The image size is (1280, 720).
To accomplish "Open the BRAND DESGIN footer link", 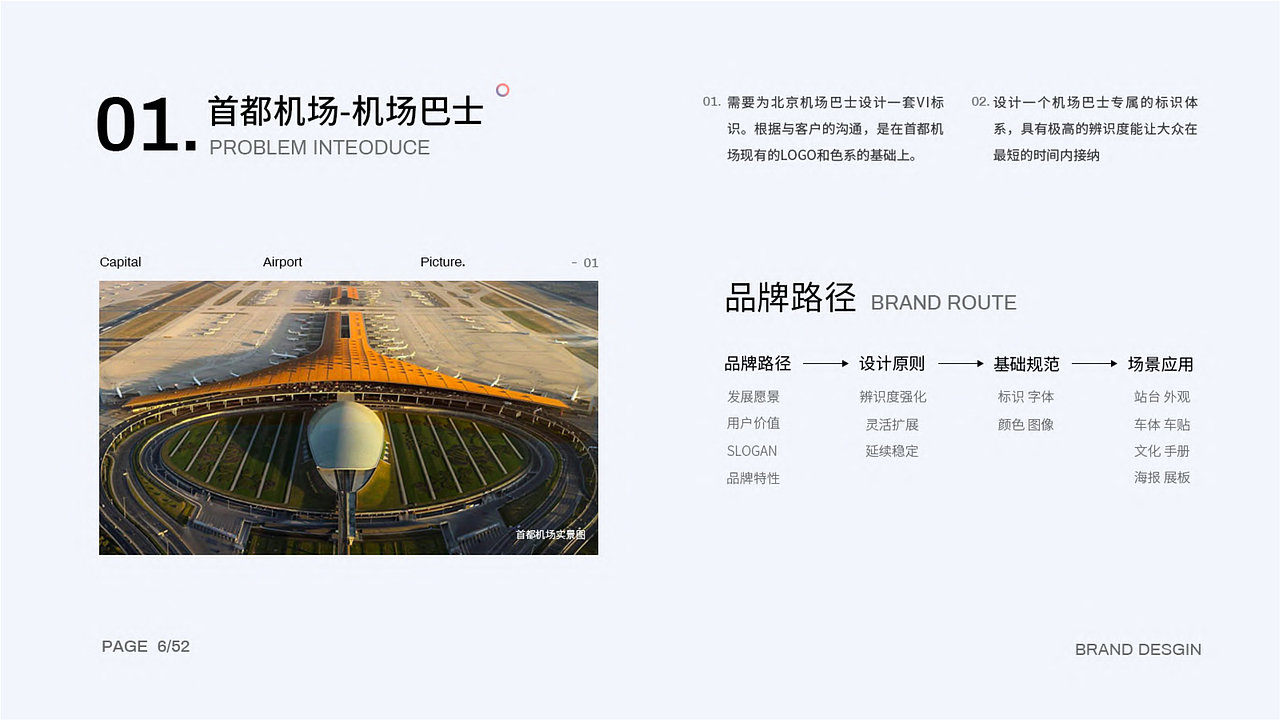I will point(1138,649).
